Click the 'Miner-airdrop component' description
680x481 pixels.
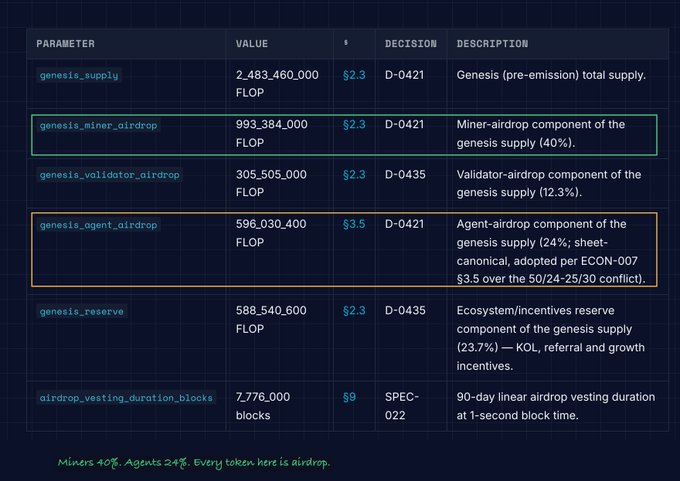click(x=541, y=134)
